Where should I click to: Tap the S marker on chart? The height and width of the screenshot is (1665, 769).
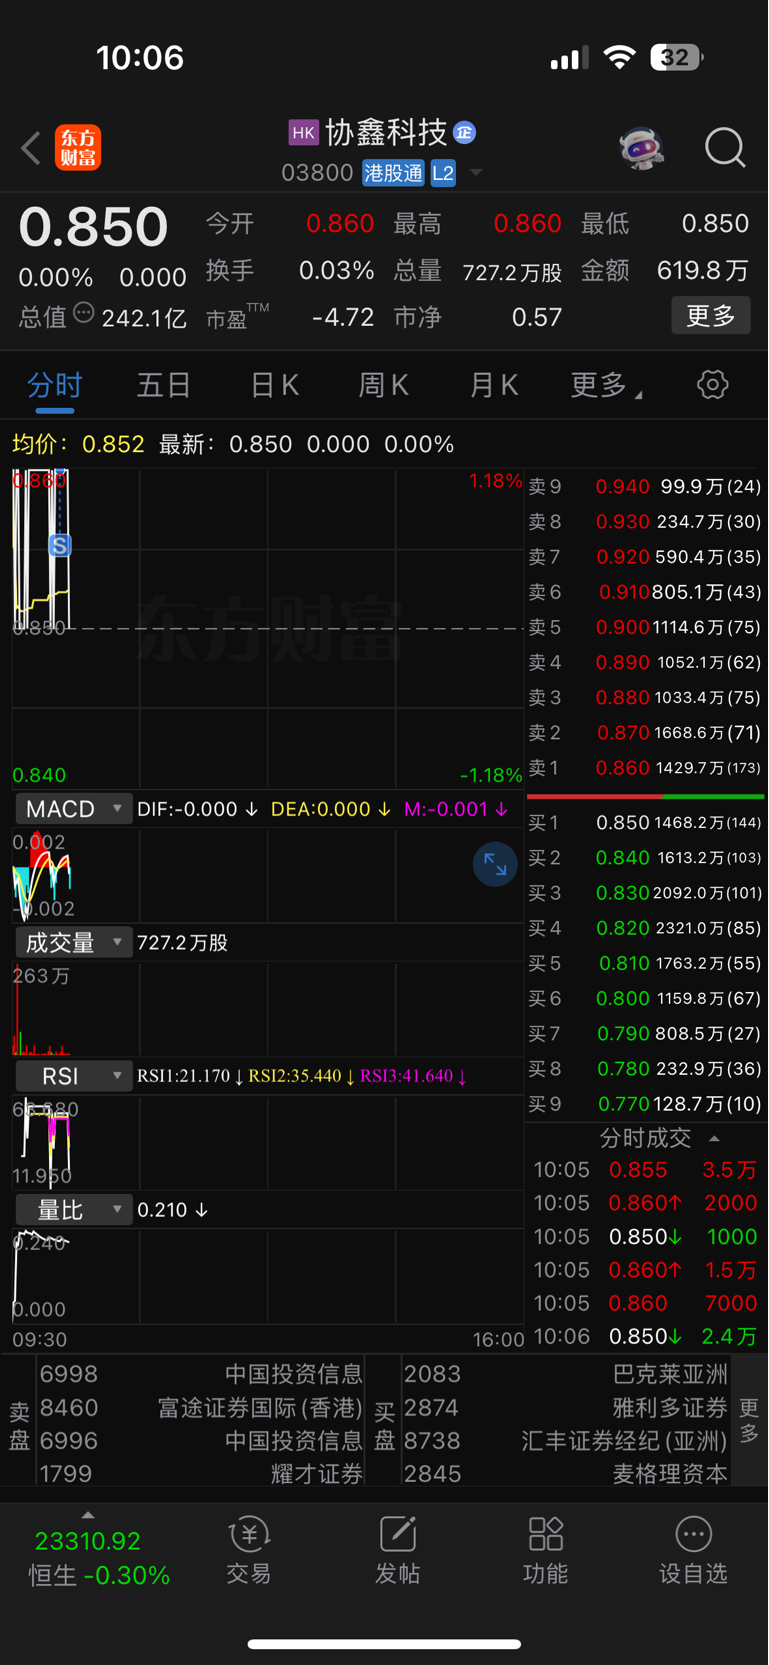coord(60,546)
